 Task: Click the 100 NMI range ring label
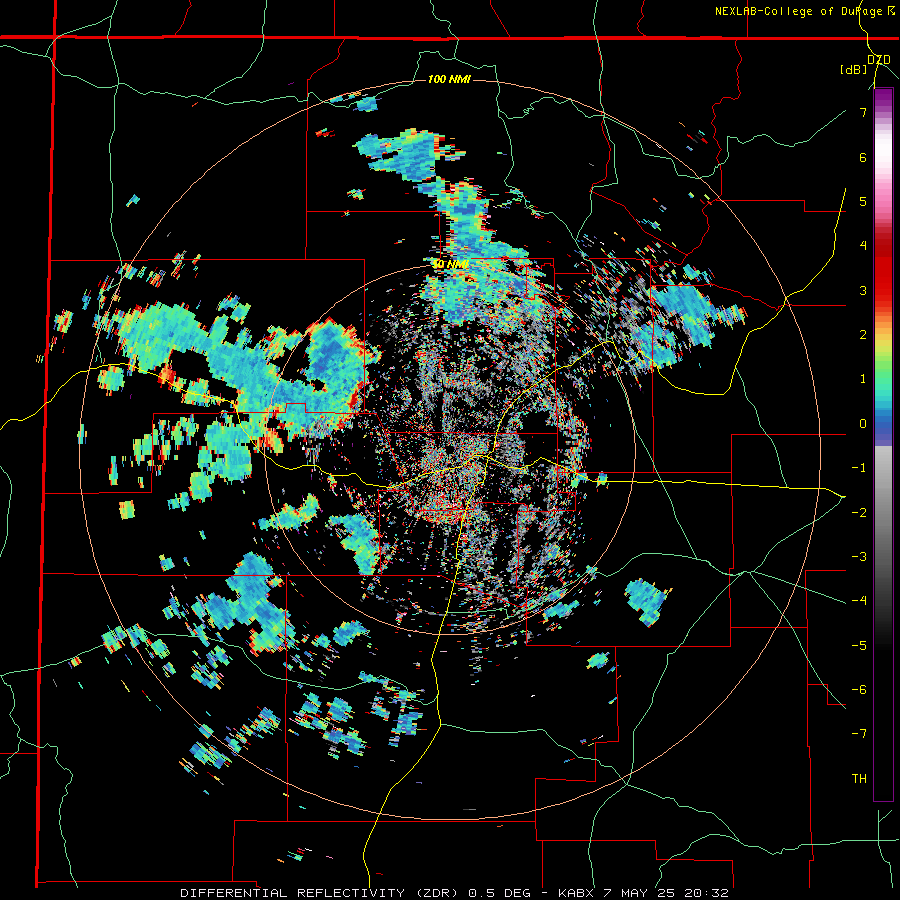pyautogui.click(x=449, y=79)
